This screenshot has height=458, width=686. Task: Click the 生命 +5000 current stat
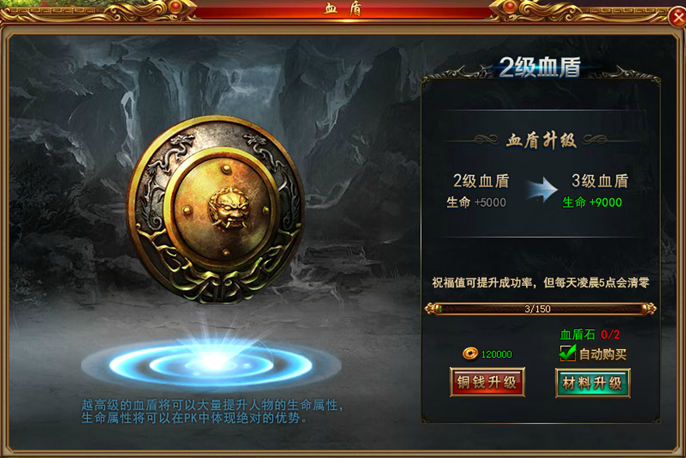tap(476, 203)
